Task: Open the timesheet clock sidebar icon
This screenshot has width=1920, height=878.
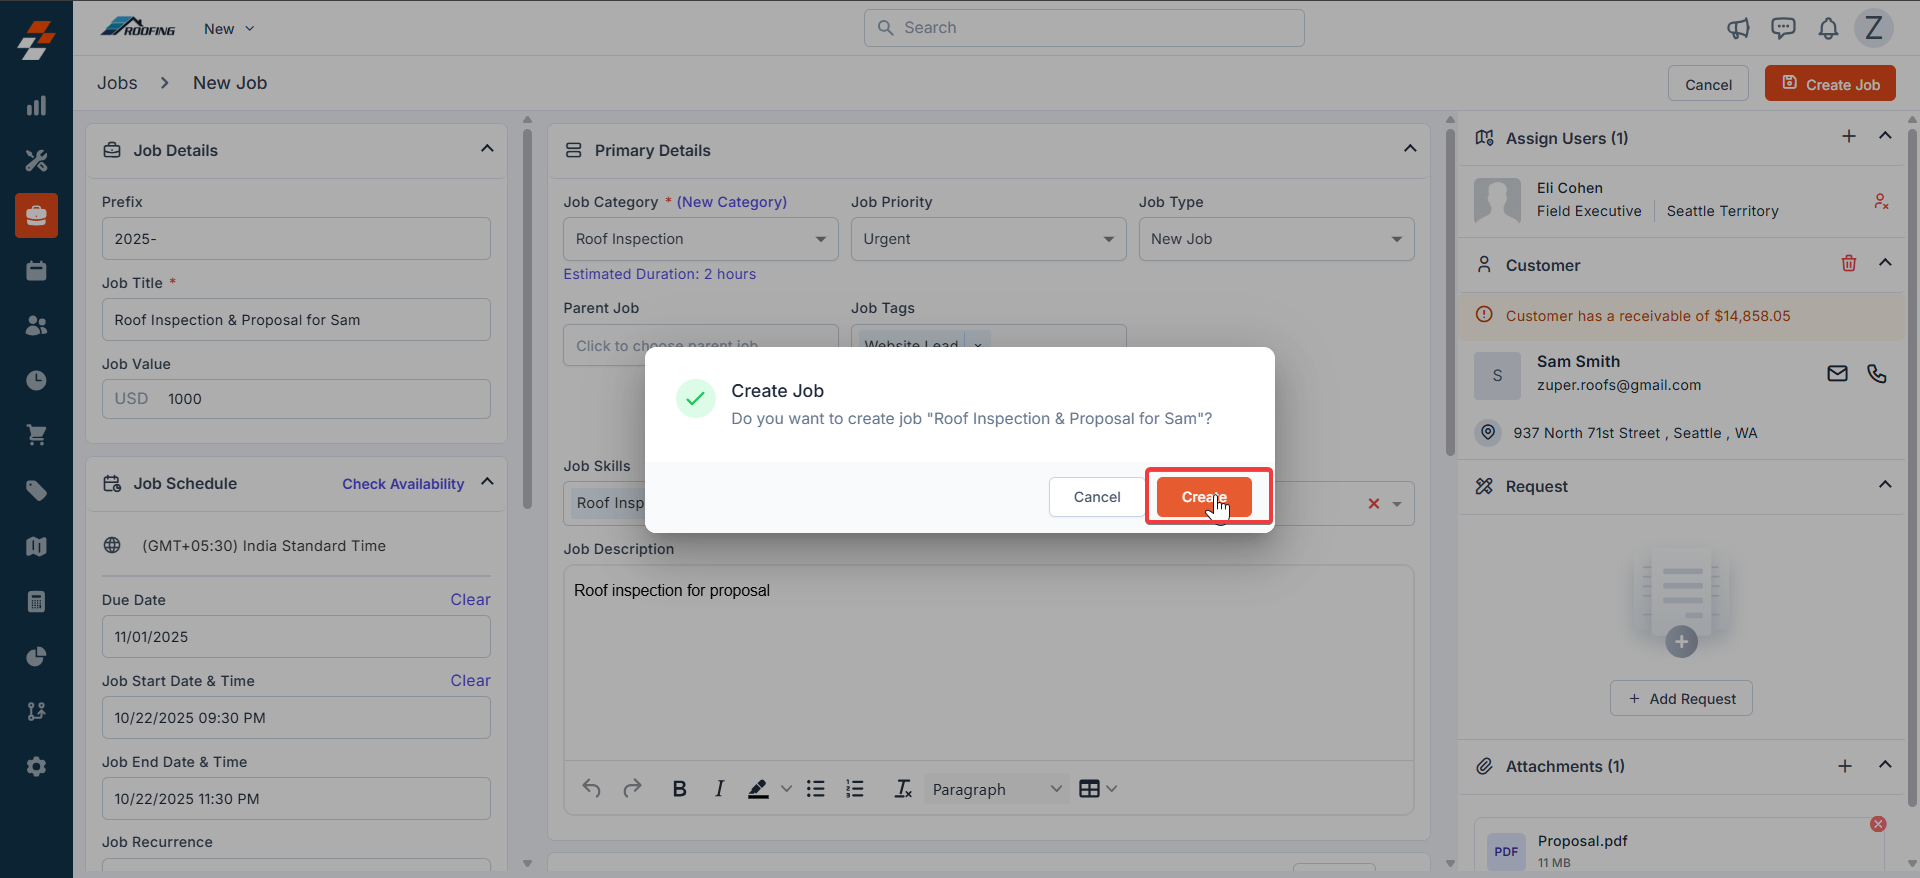Action: 36,380
